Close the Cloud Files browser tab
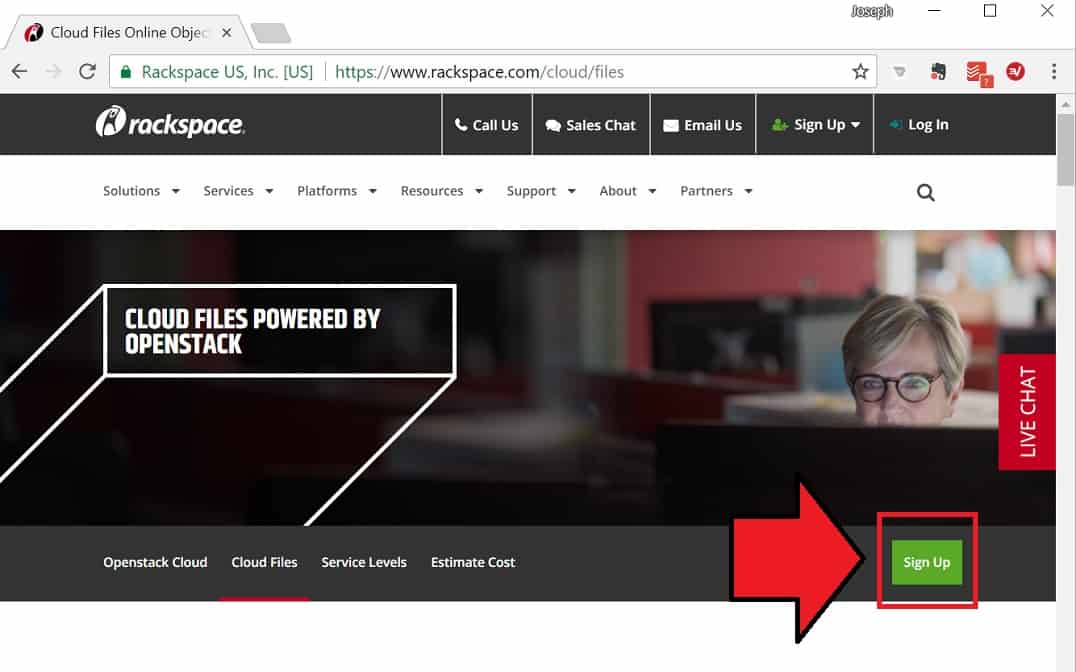The width and height of the screenshot is (1076, 672). click(x=226, y=32)
